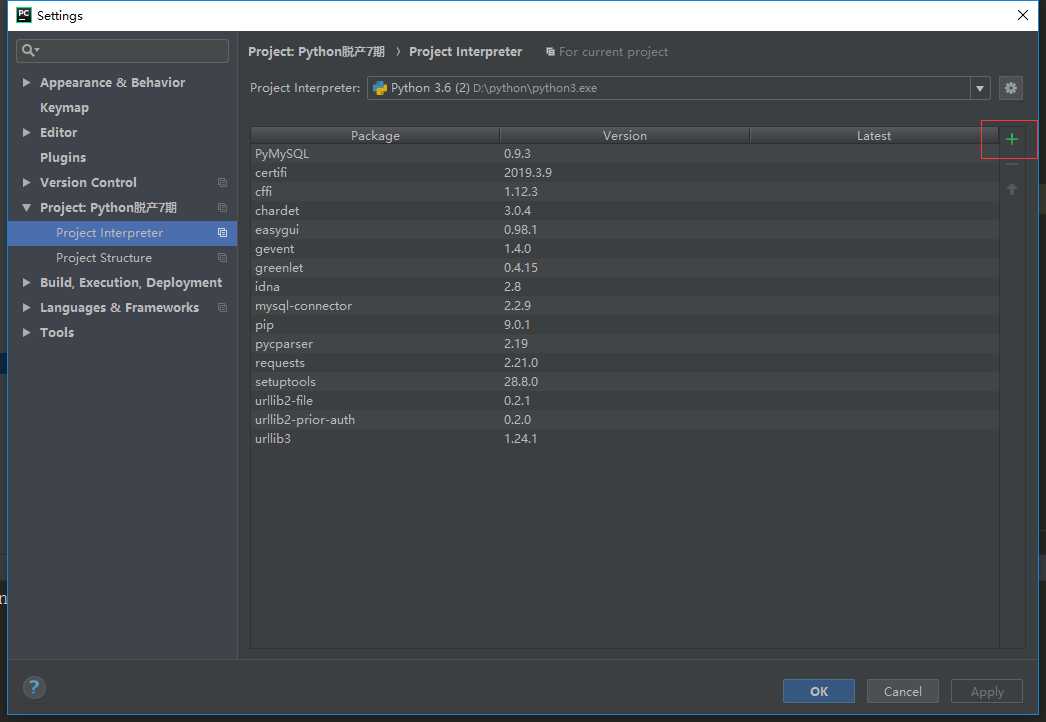Expand the Version Control section
Viewport: 1046px width, 722px height.
(26, 182)
